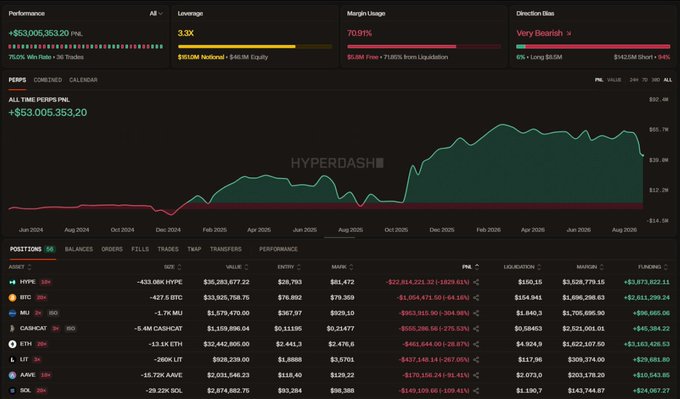The image size is (680, 399).
Task: Open the TWAP tab
Action: tap(194, 249)
